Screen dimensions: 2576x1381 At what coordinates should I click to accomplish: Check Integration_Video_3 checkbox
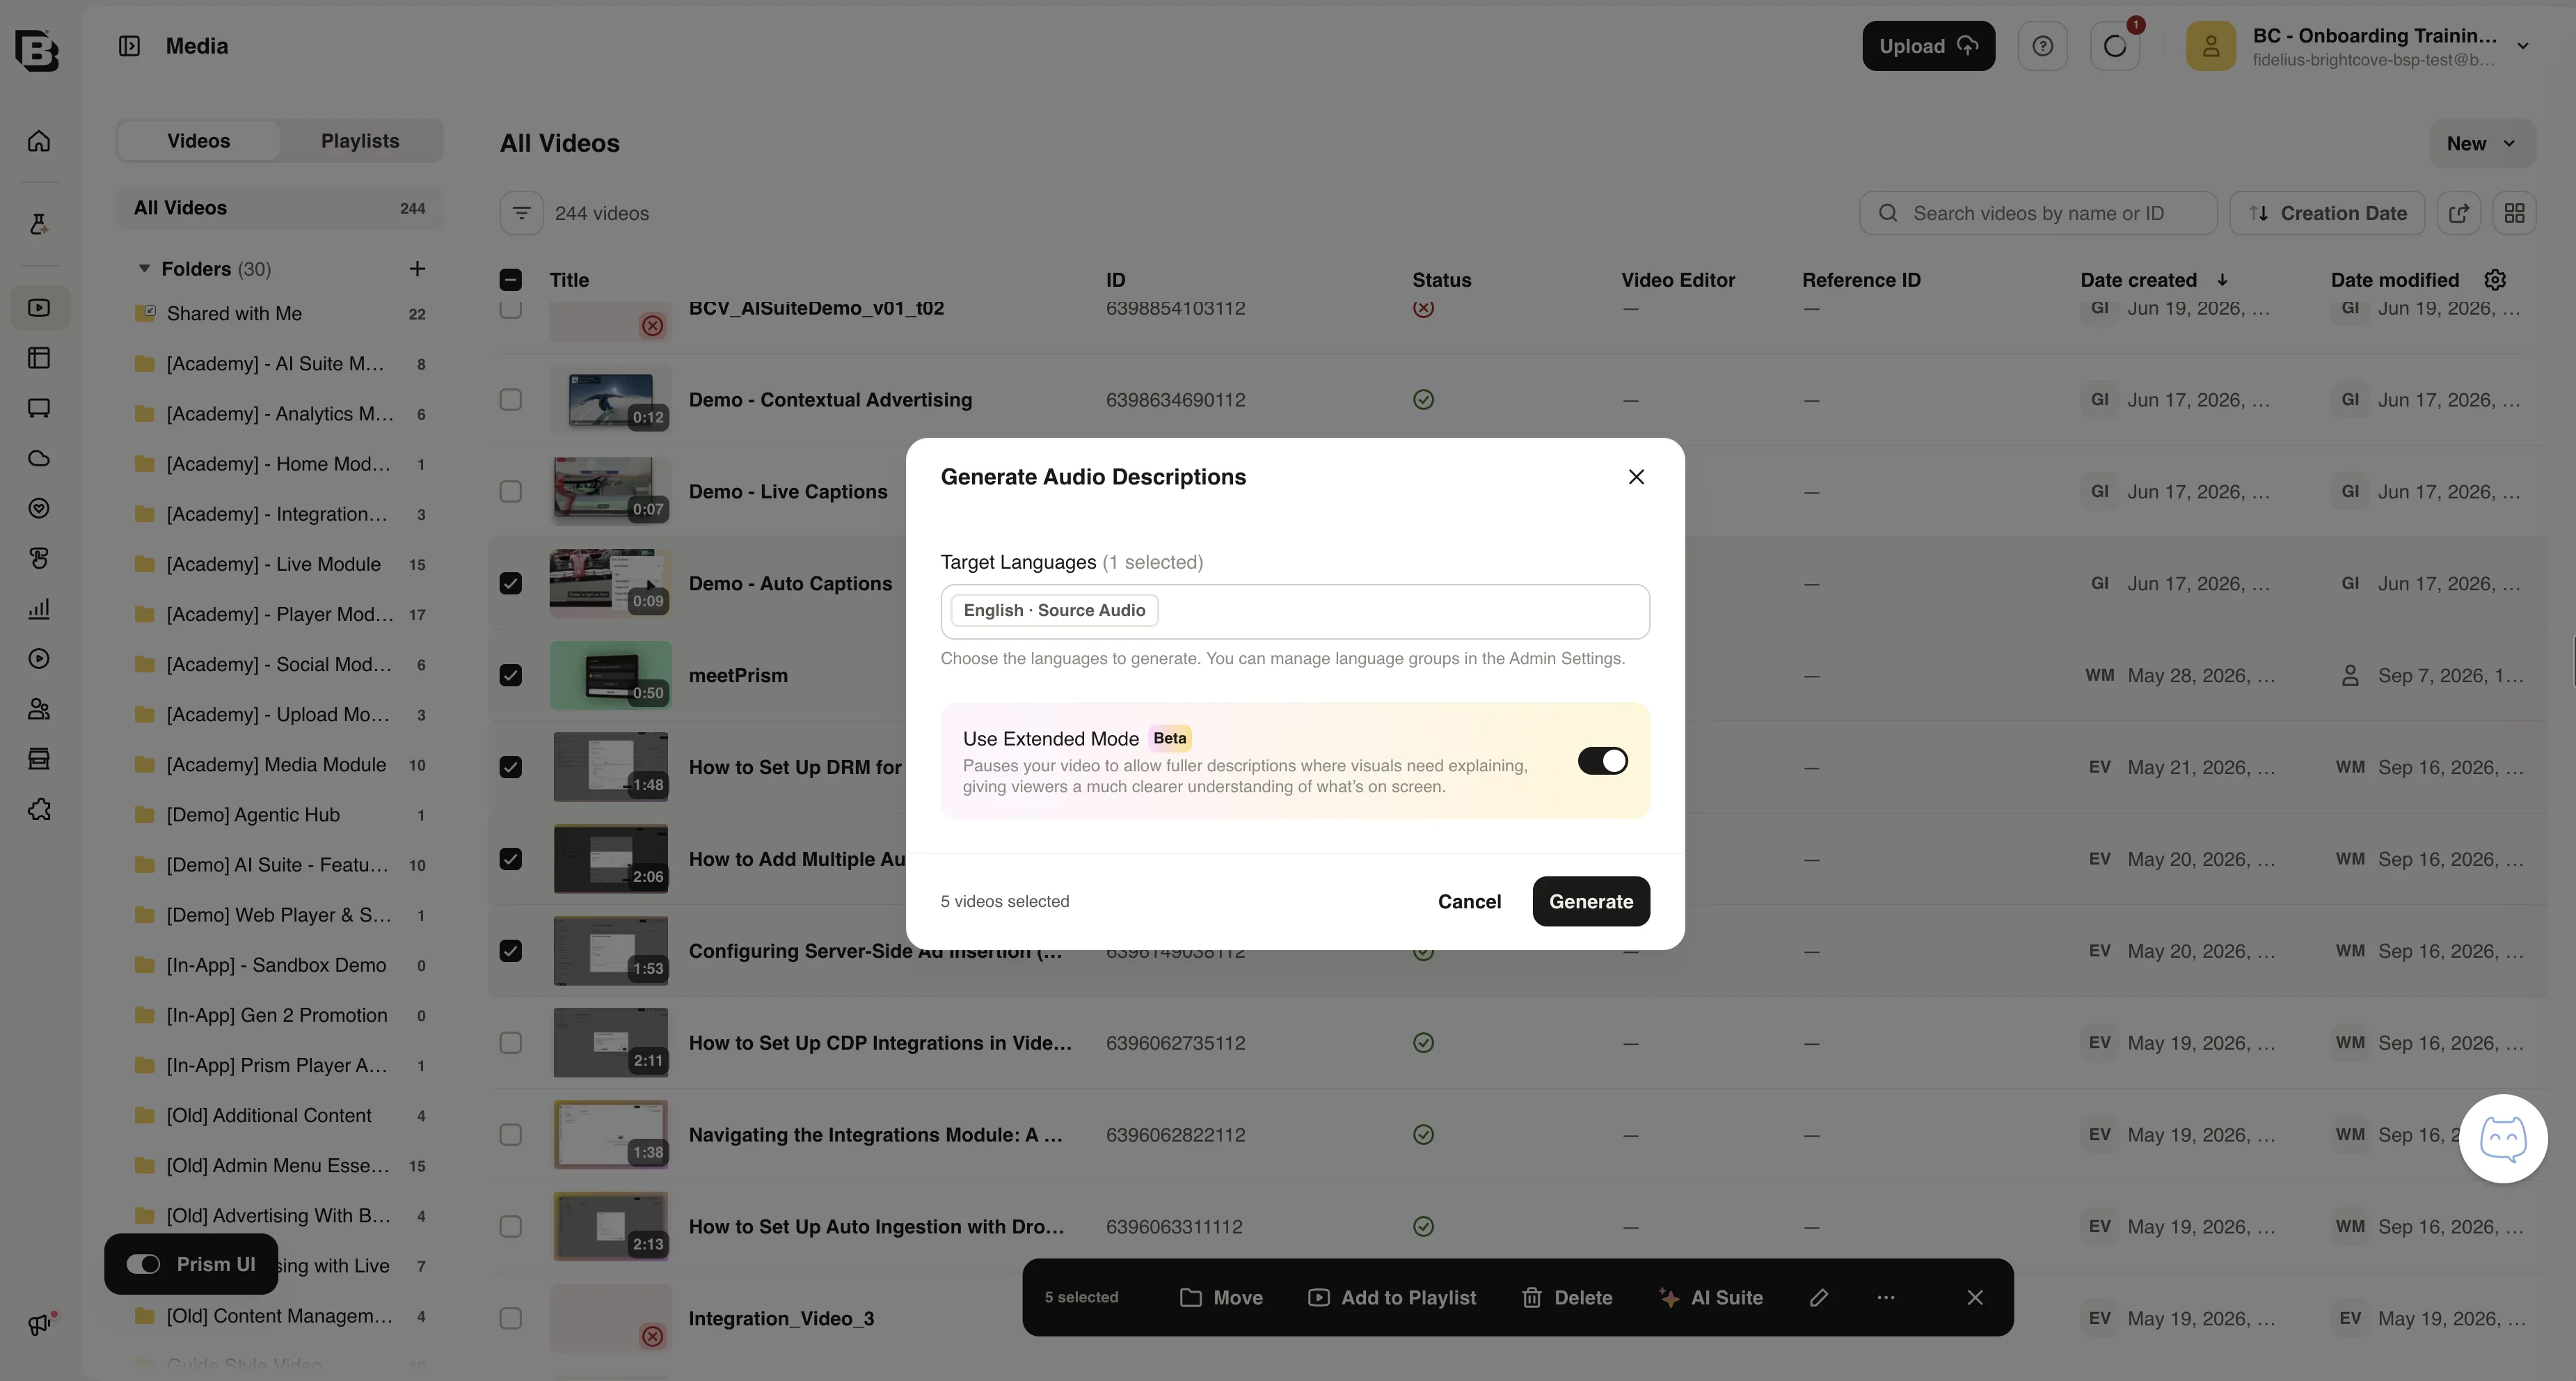[x=510, y=1318]
